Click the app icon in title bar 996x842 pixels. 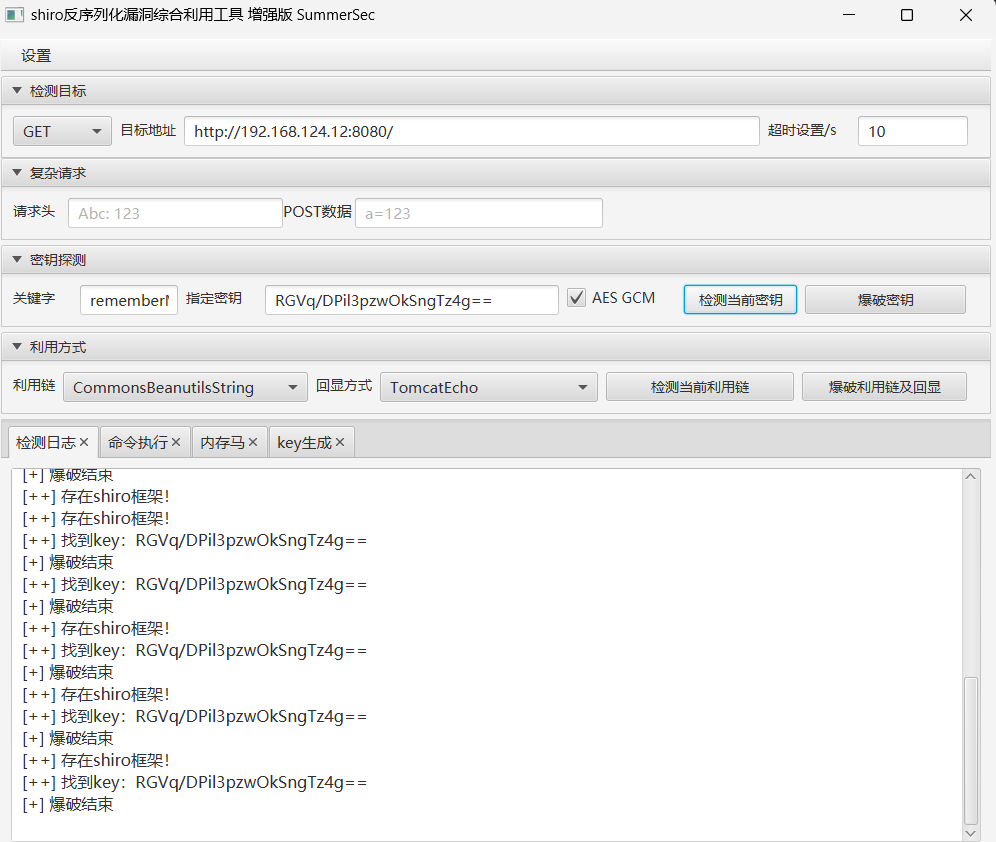point(15,15)
